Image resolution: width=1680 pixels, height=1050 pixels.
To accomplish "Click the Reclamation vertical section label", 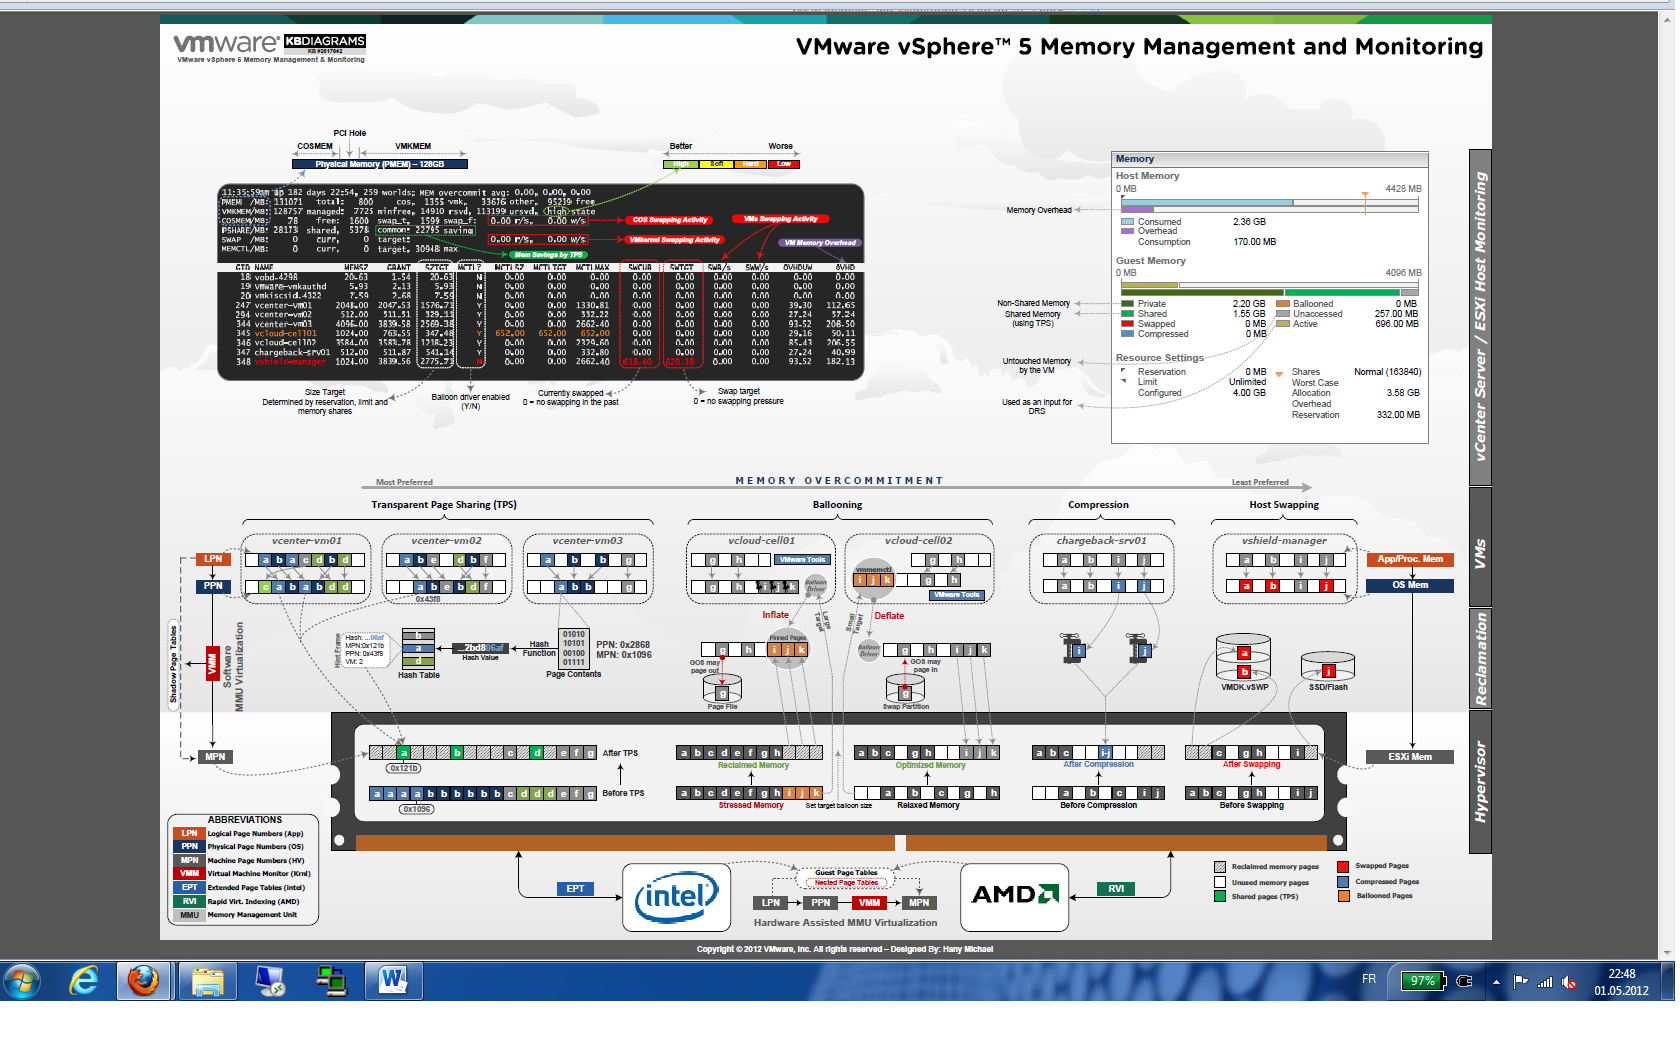I will (1480, 659).
